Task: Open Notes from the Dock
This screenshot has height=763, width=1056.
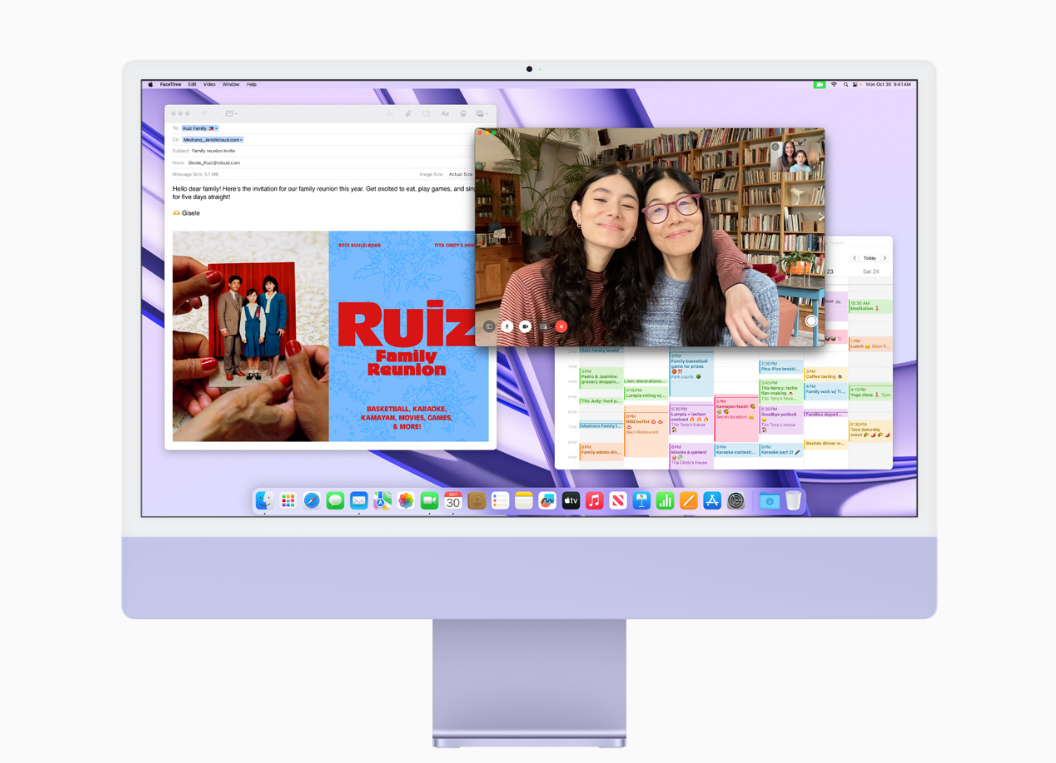Action: coord(524,500)
